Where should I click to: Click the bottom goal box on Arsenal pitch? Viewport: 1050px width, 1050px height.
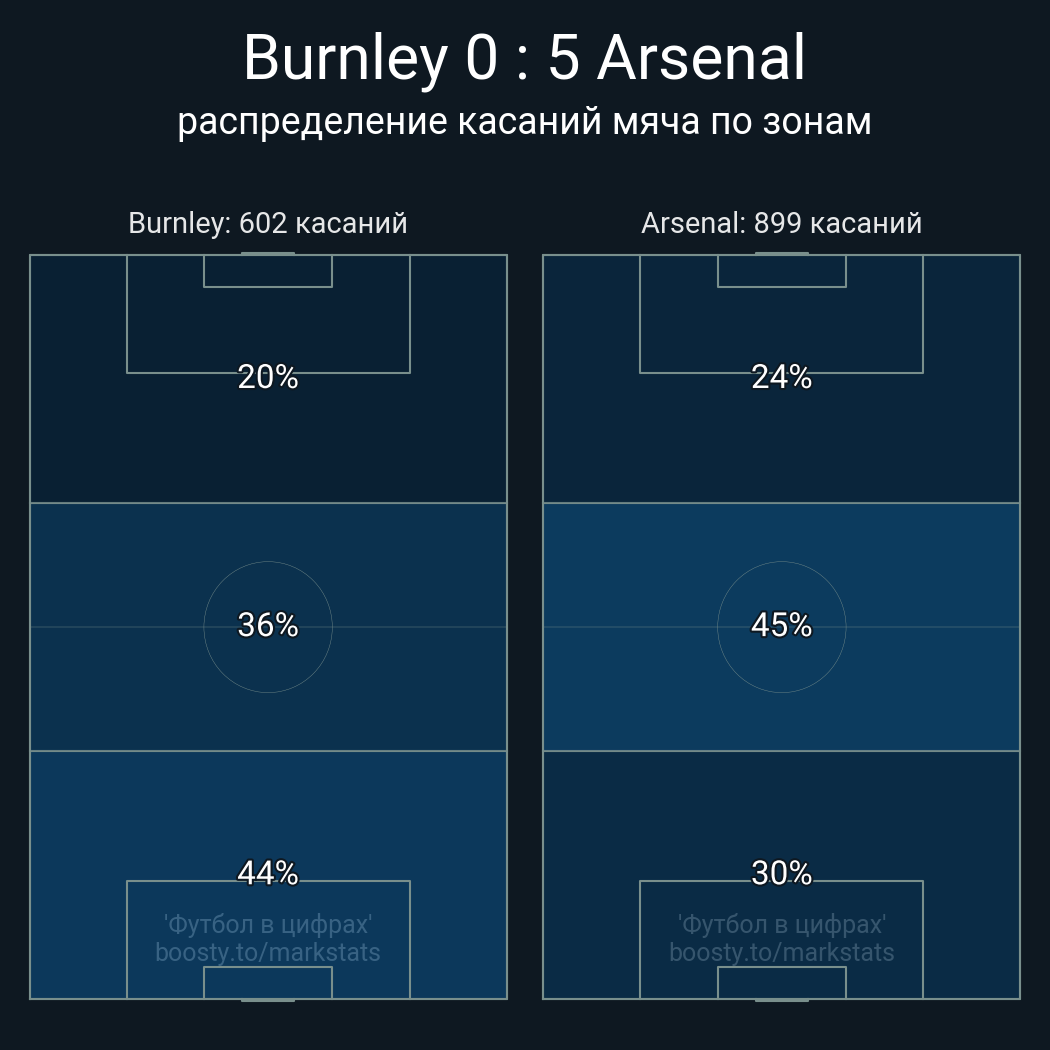pyautogui.click(x=781, y=983)
